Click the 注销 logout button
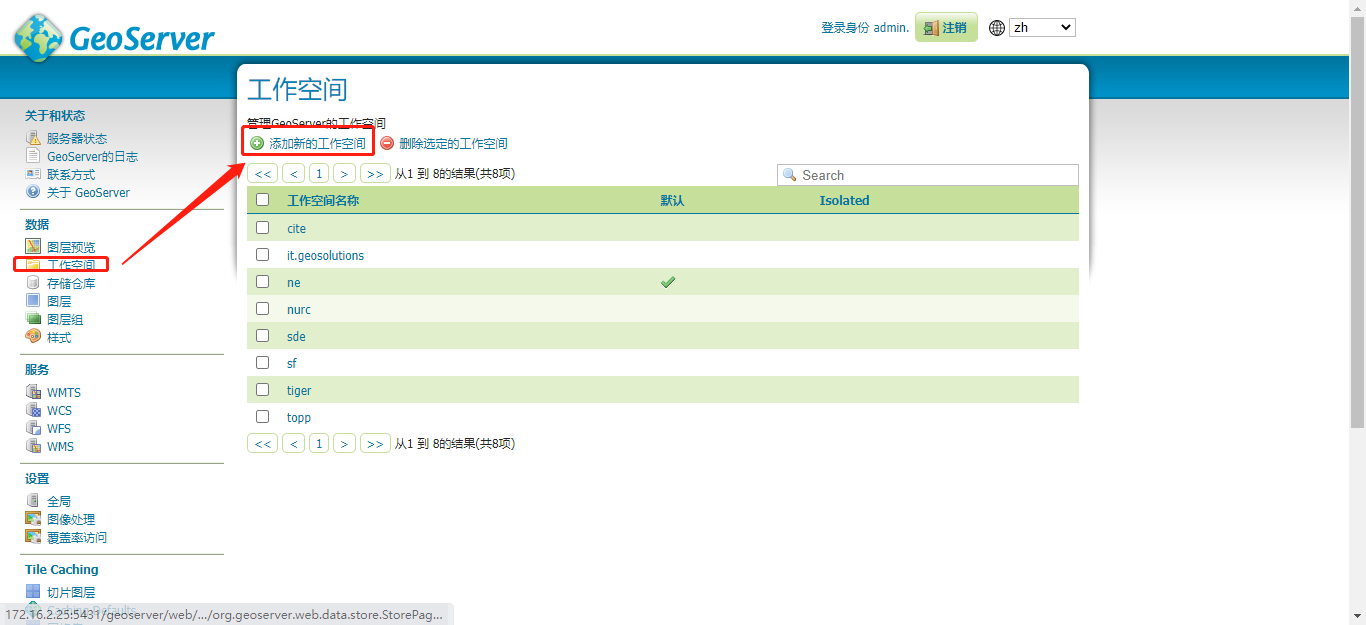This screenshot has width=1366, height=625. tap(946, 28)
